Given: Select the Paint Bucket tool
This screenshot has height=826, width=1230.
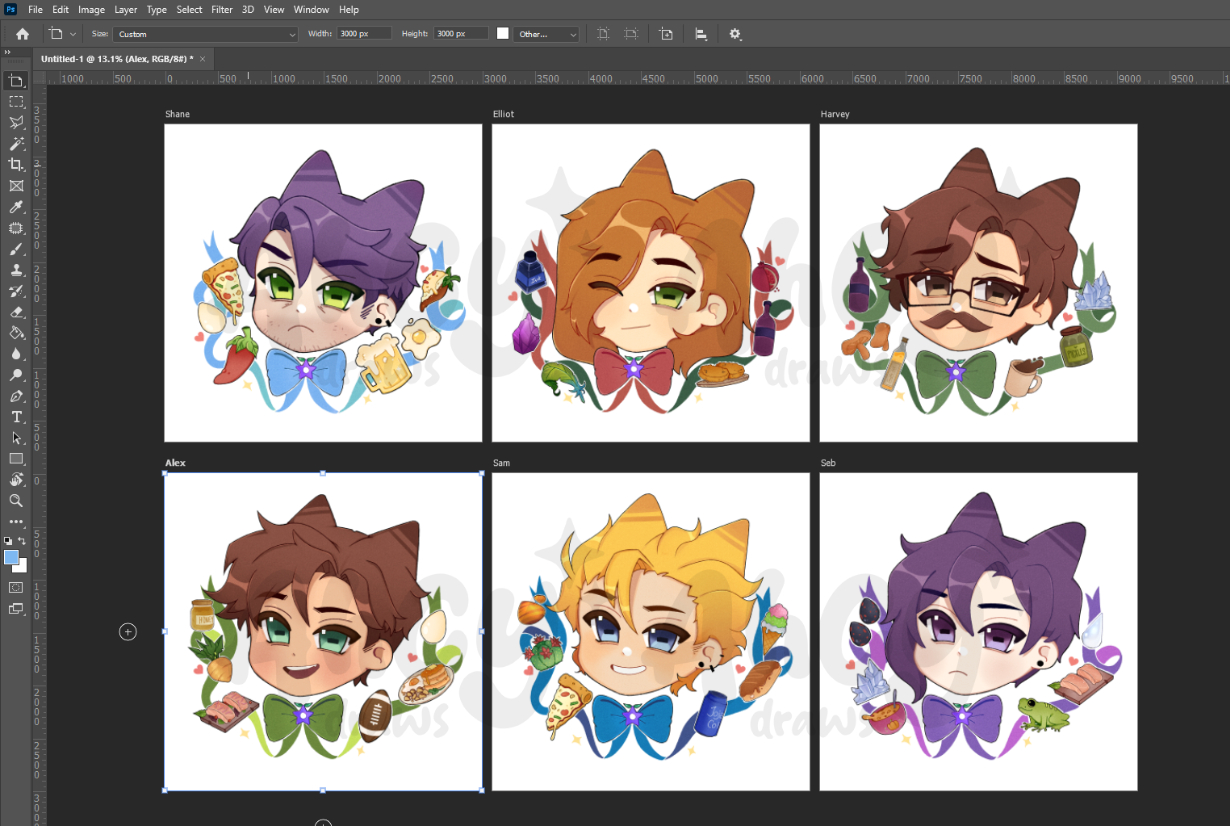Looking at the screenshot, I should [x=16, y=333].
